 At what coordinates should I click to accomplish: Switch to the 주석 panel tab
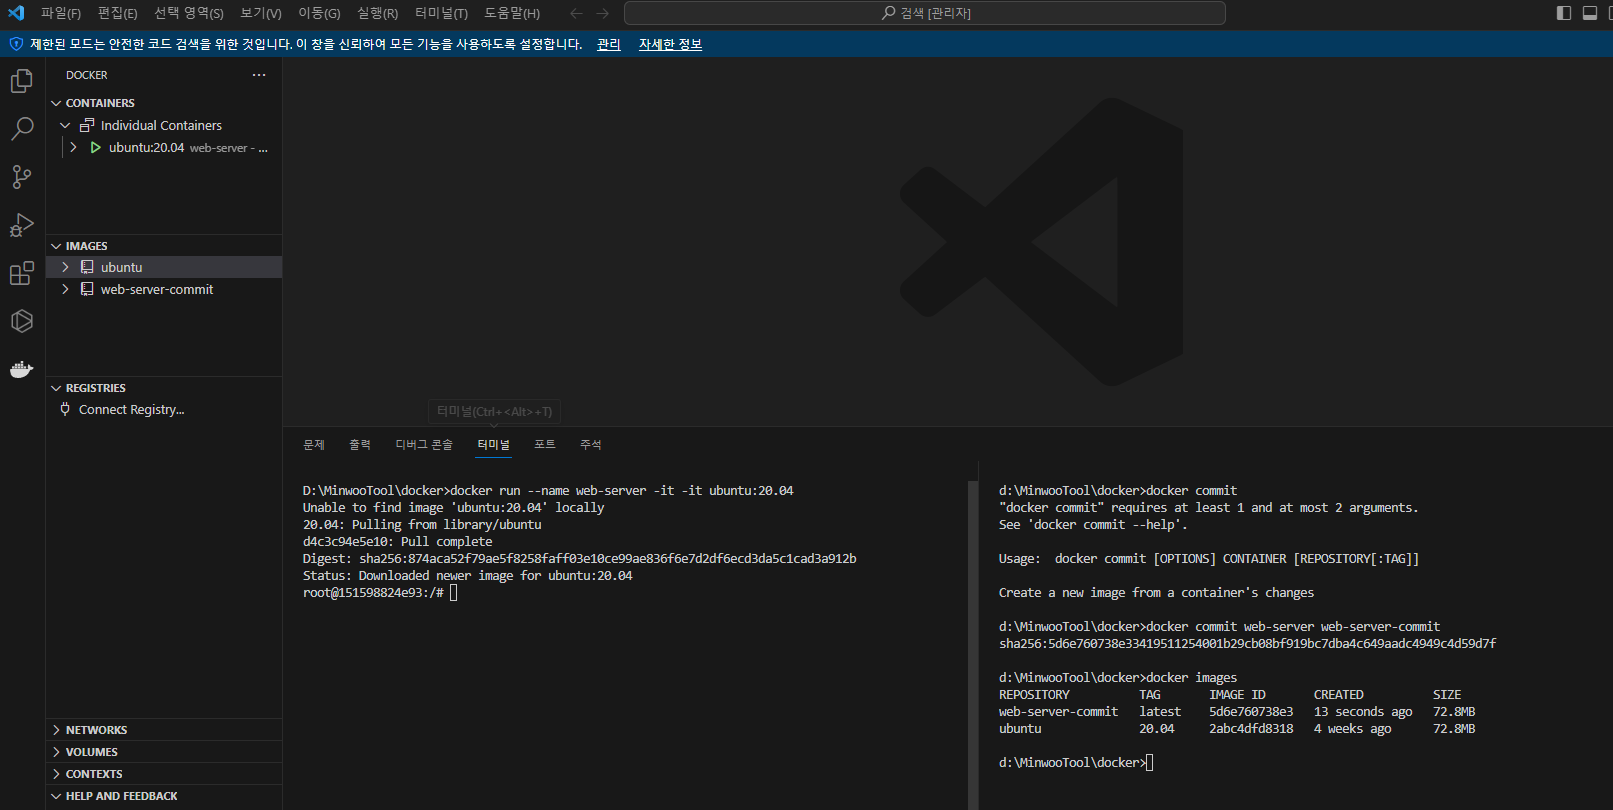coord(591,444)
